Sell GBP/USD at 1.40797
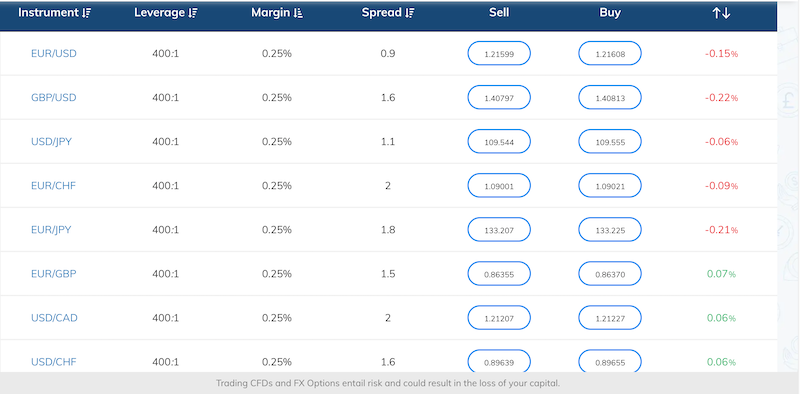The image size is (800, 394). coord(499,97)
